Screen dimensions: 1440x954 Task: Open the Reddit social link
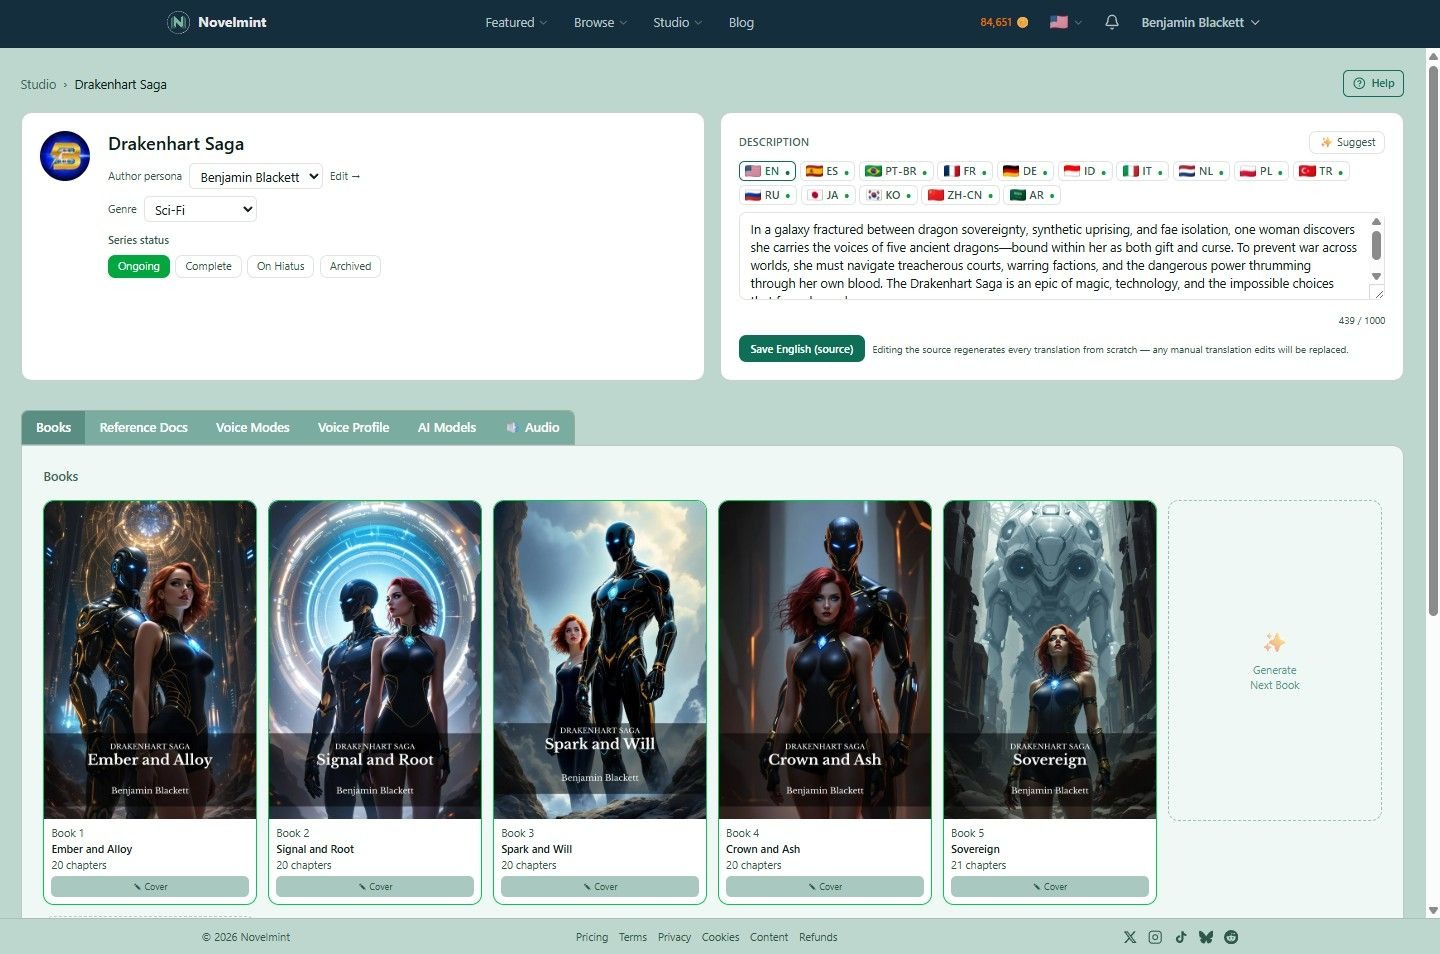1231,937
